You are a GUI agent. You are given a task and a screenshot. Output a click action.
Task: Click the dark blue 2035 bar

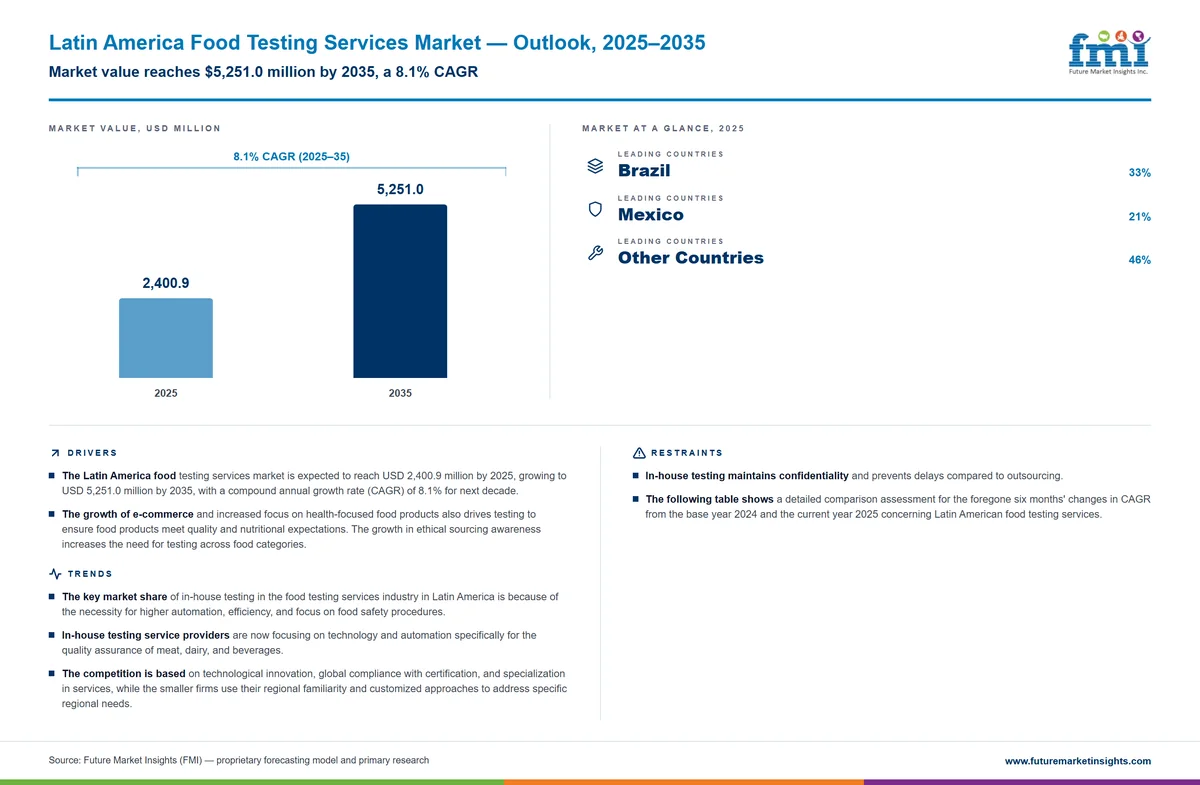[x=400, y=291]
